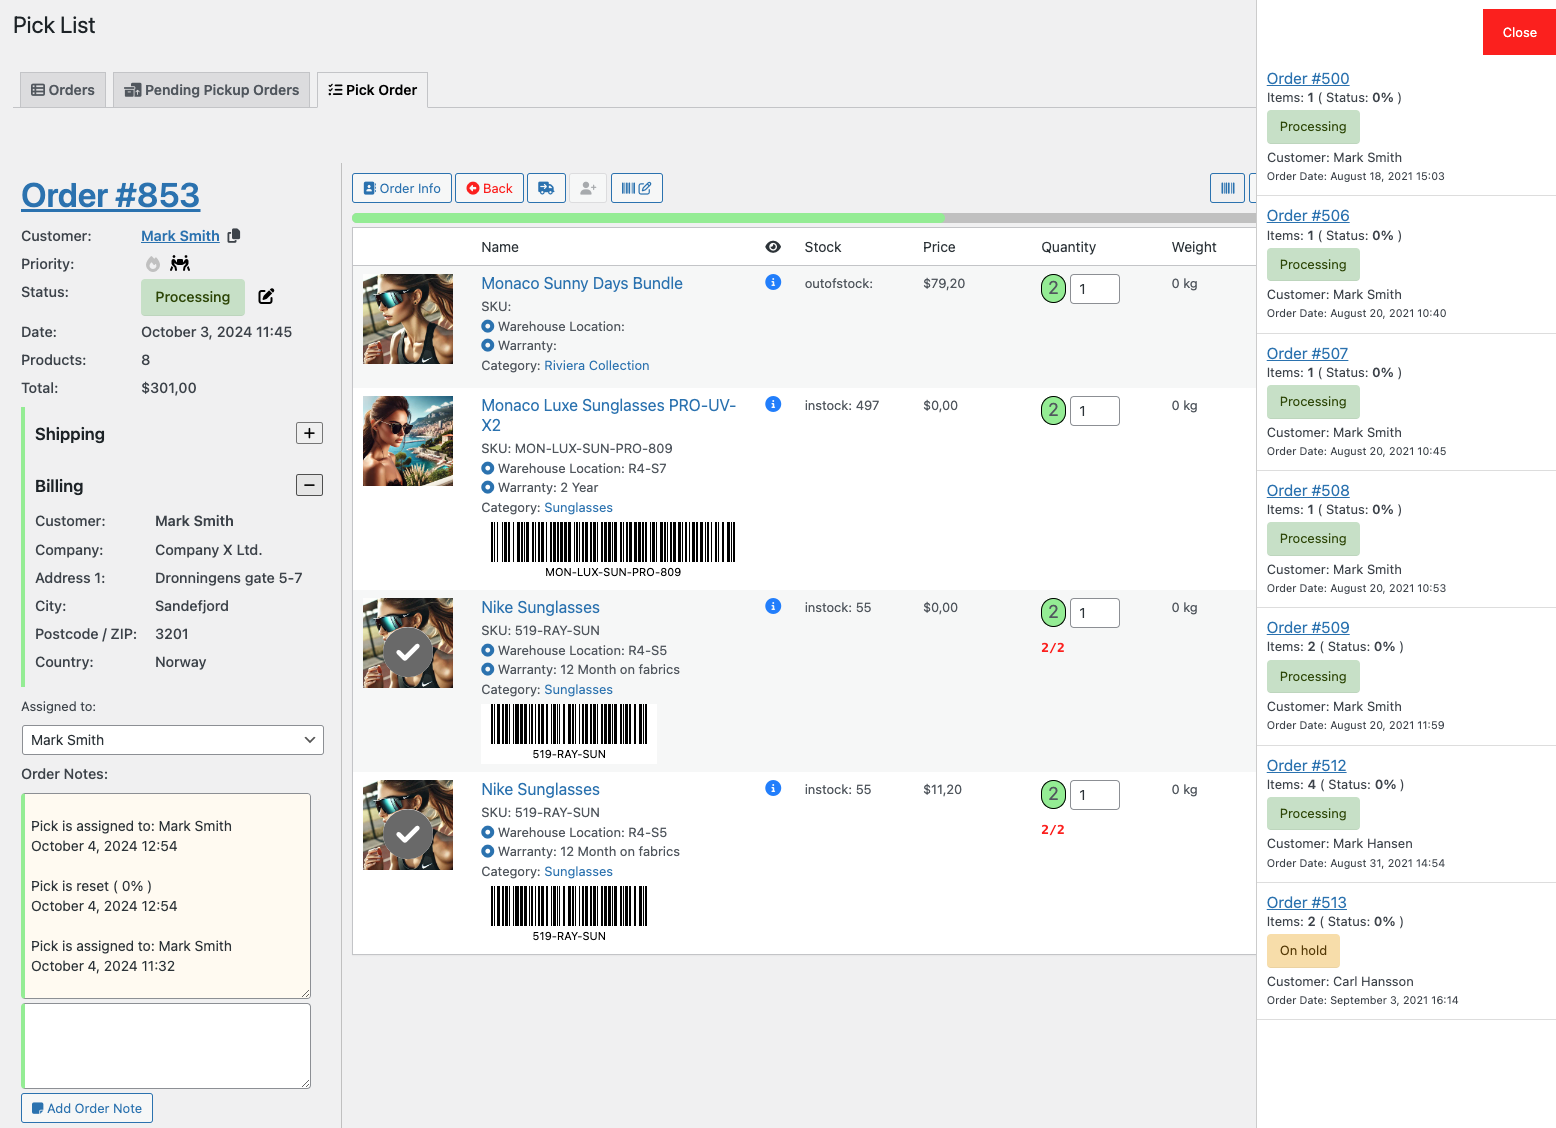This screenshot has width=1556, height=1128.
Task: Click the red Back button
Action: coord(489,188)
